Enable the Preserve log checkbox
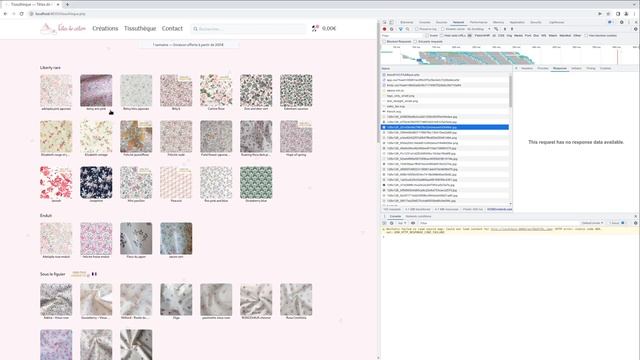The height and width of the screenshot is (360, 640). click(x=417, y=29)
